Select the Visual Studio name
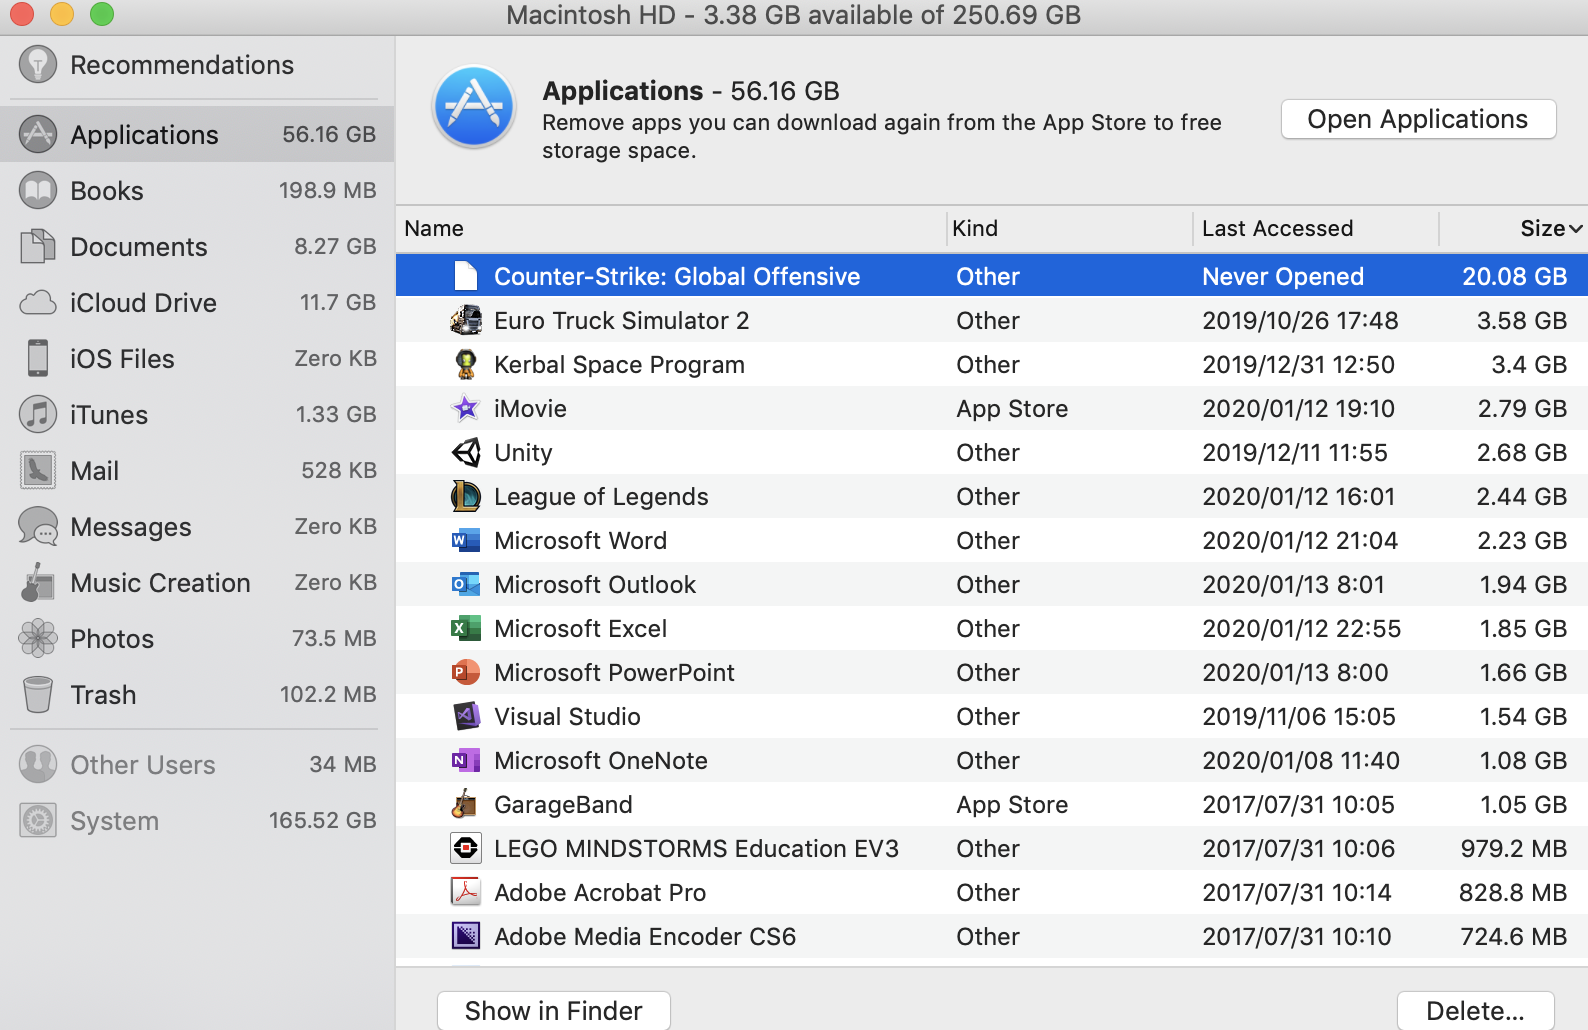This screenshot has height=1030, width=1588. [567, 716]
